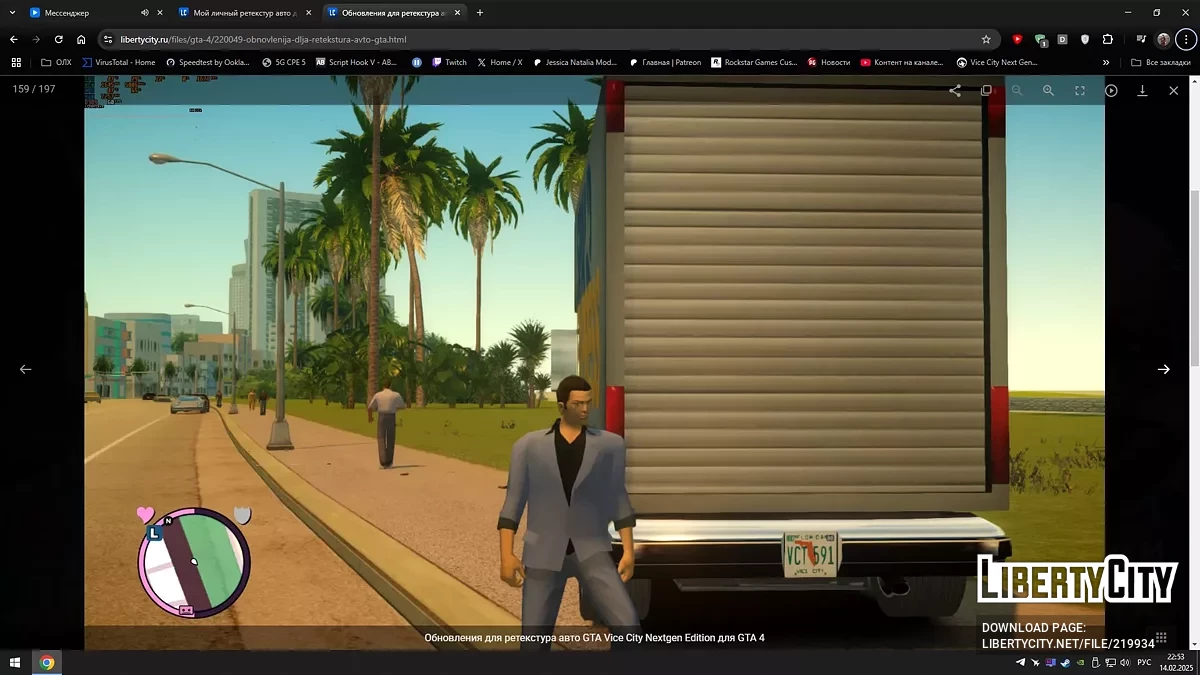Download the current gallery image
The width and height of the screenshot is (1200, 675).
(1142, 90)
